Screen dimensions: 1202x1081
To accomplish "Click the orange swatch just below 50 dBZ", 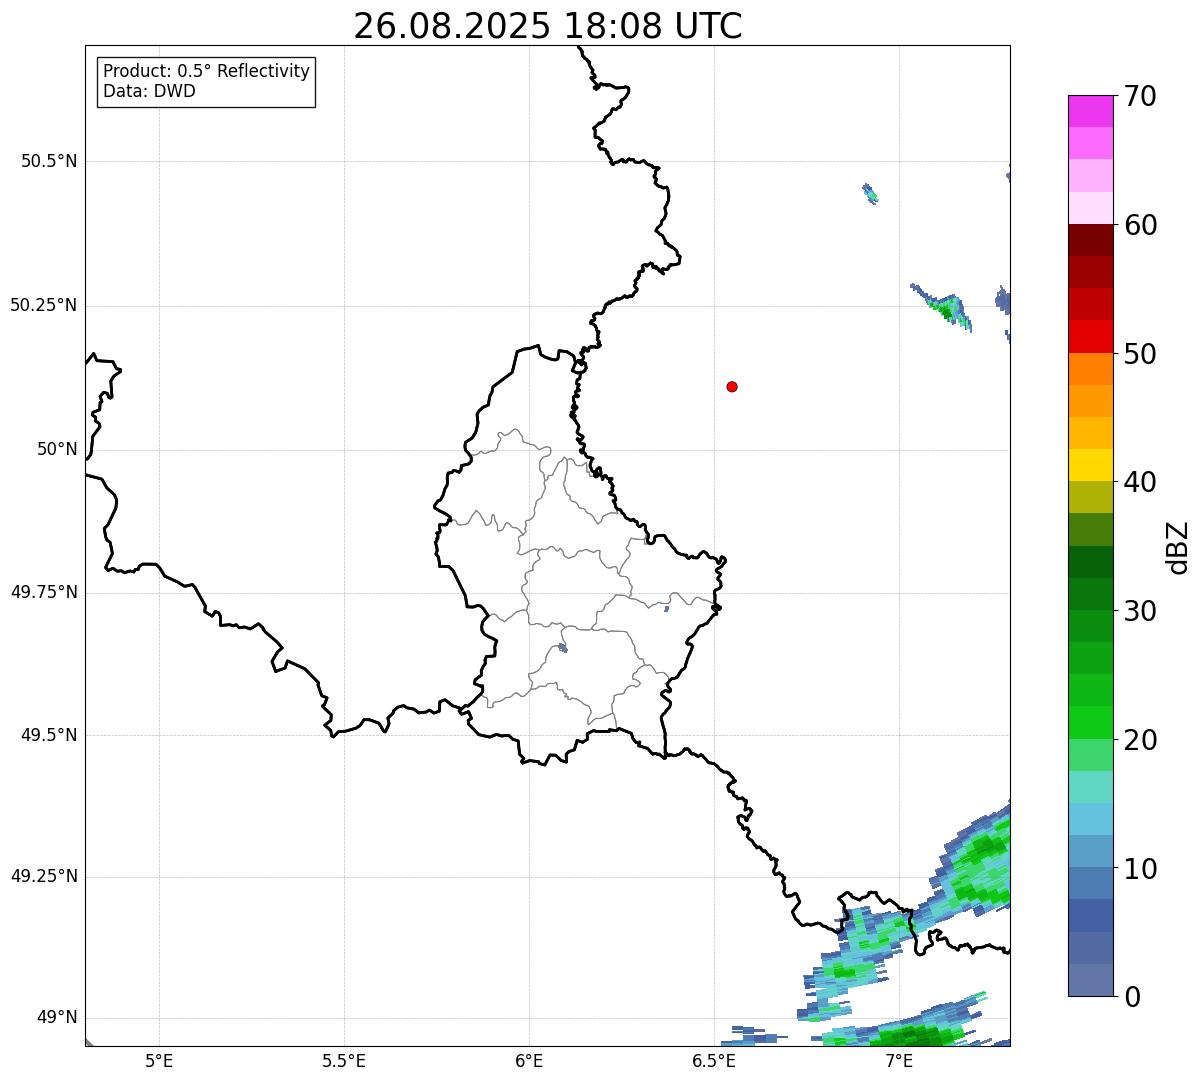I will pos(1090,368).
